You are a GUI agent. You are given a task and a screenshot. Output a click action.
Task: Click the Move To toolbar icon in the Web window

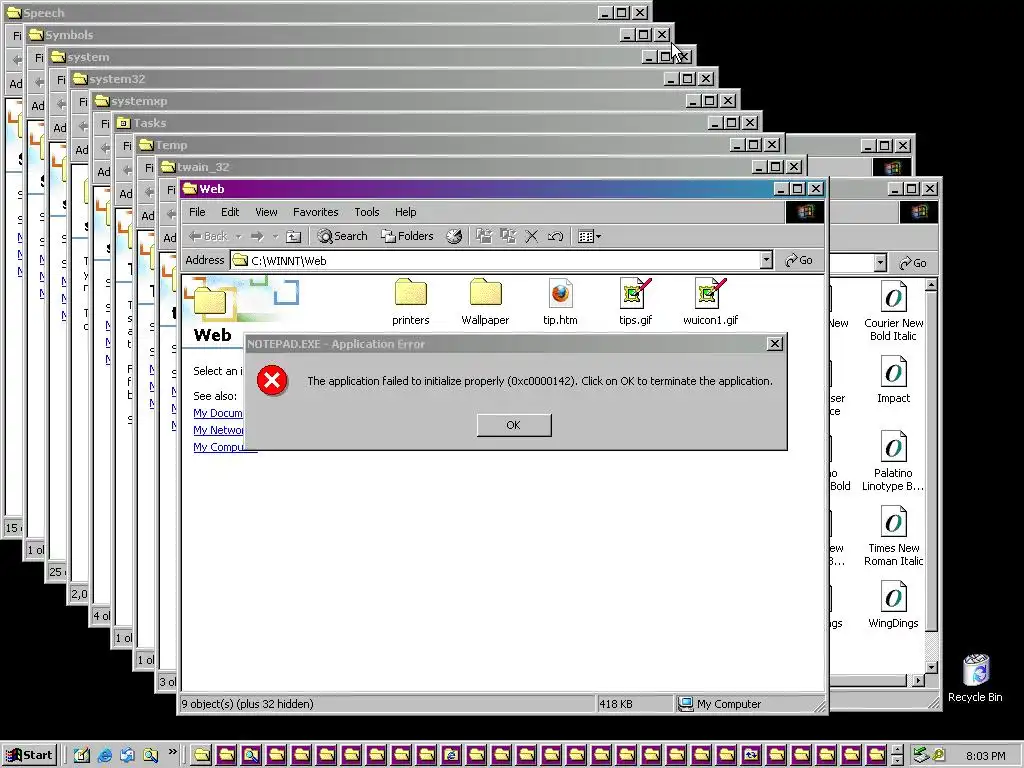click(483, 236)
